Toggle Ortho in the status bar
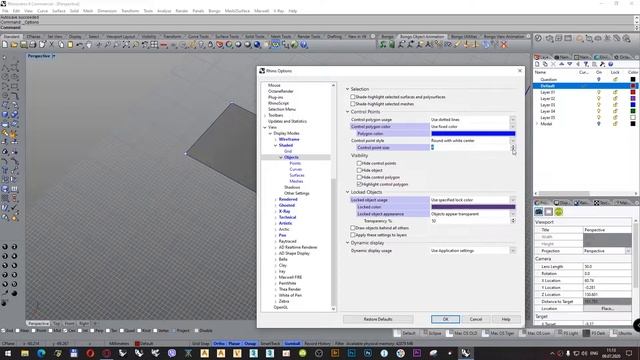The height and width of the screenshot is (360, 640). [219, 344]
